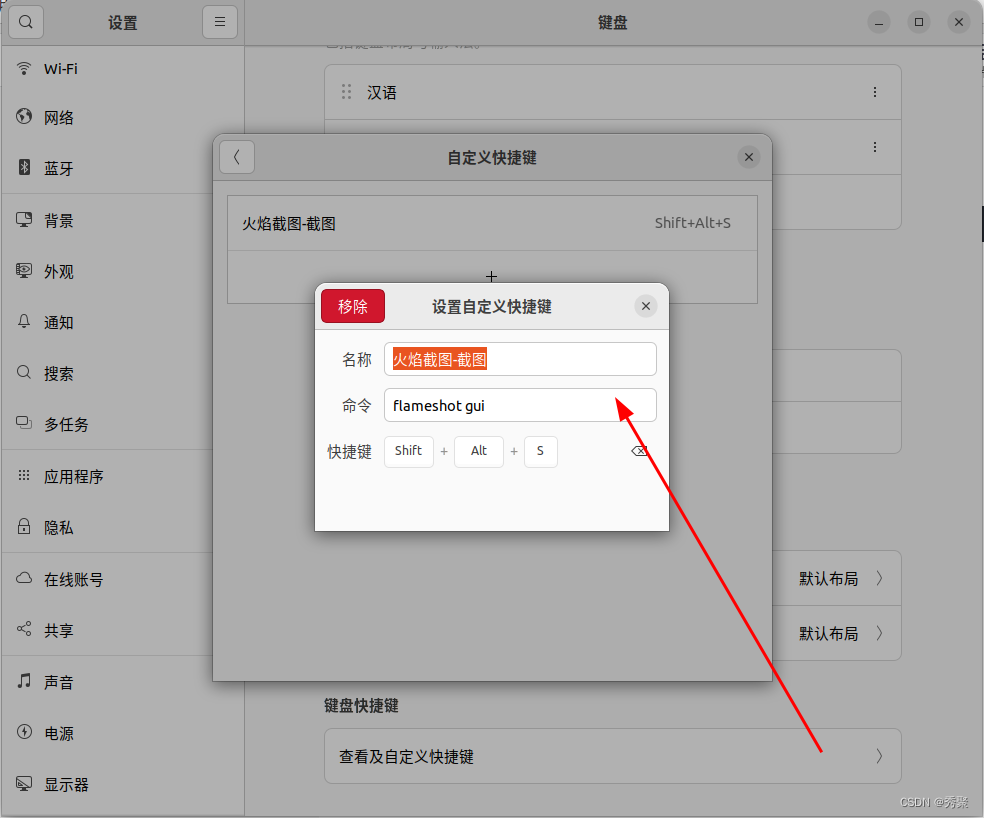
Task: Click the display icon beside 显示器
Action: [24, 783]
